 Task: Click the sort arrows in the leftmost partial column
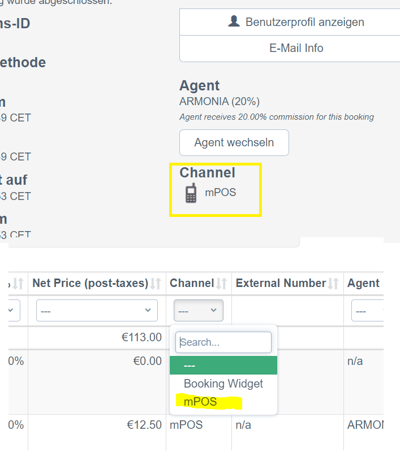(x=18, y=283)
